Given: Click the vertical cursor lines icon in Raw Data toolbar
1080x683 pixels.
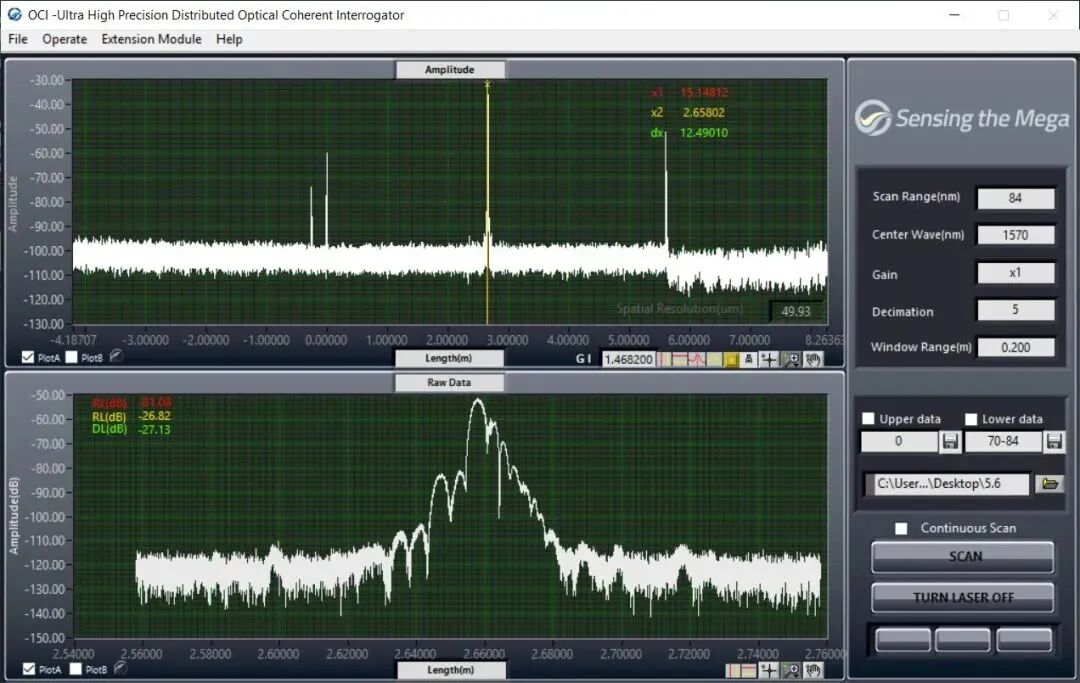Looking at the screenshot, I should click(733, 670).
